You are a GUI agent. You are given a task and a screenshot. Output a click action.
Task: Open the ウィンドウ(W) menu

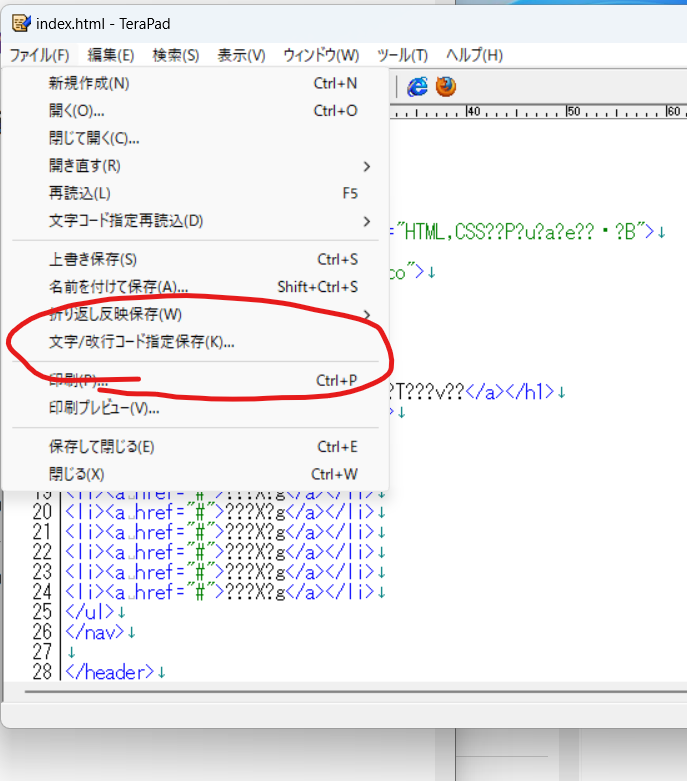pos(321,55)
